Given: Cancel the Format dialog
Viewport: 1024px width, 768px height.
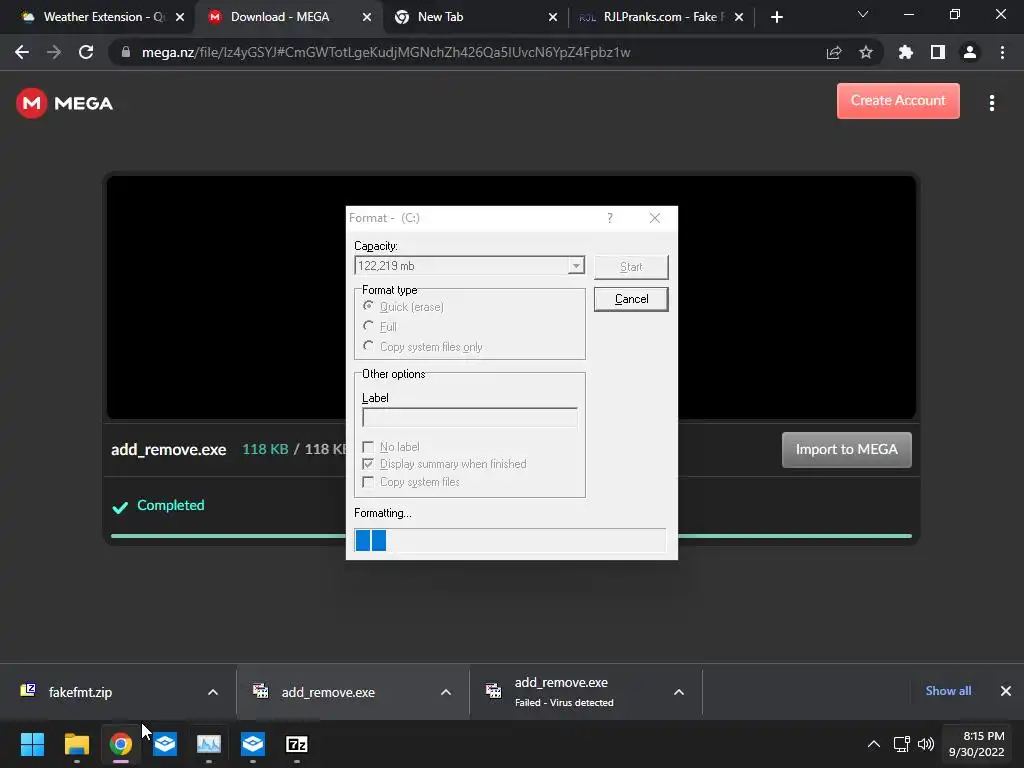Looking at the screenshot, I should [x=631, y=299].
